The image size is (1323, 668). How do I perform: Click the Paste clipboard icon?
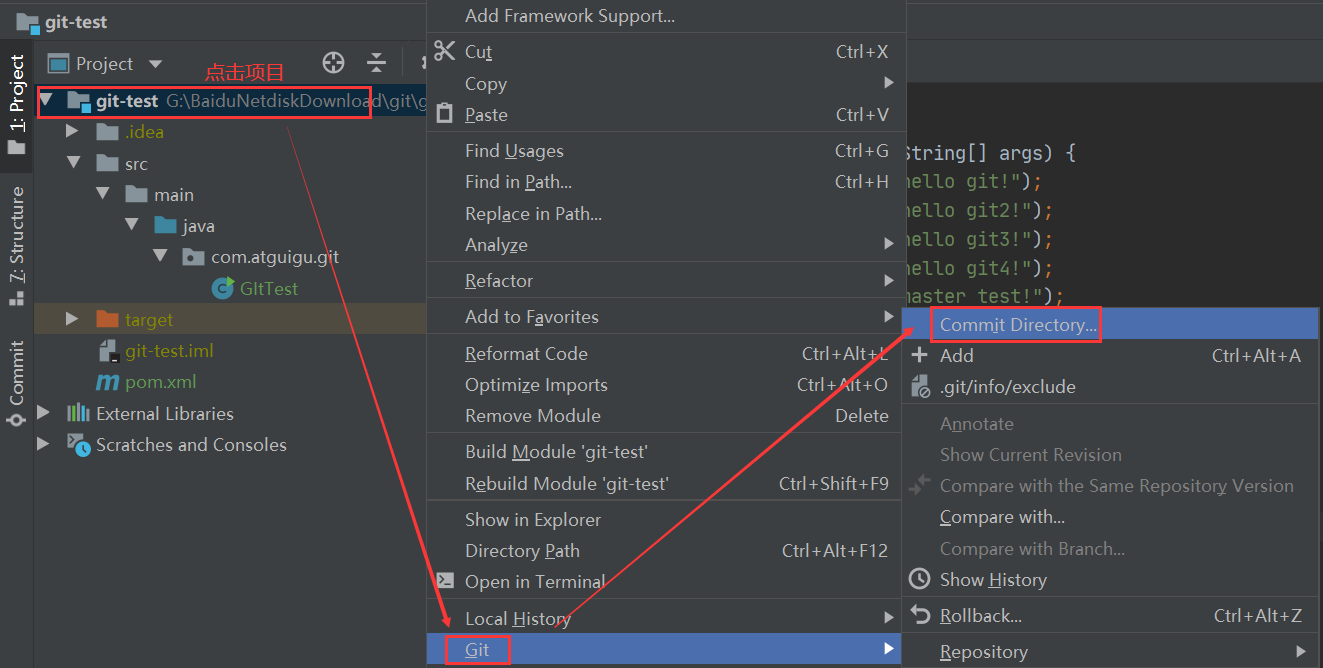[445, 114]
